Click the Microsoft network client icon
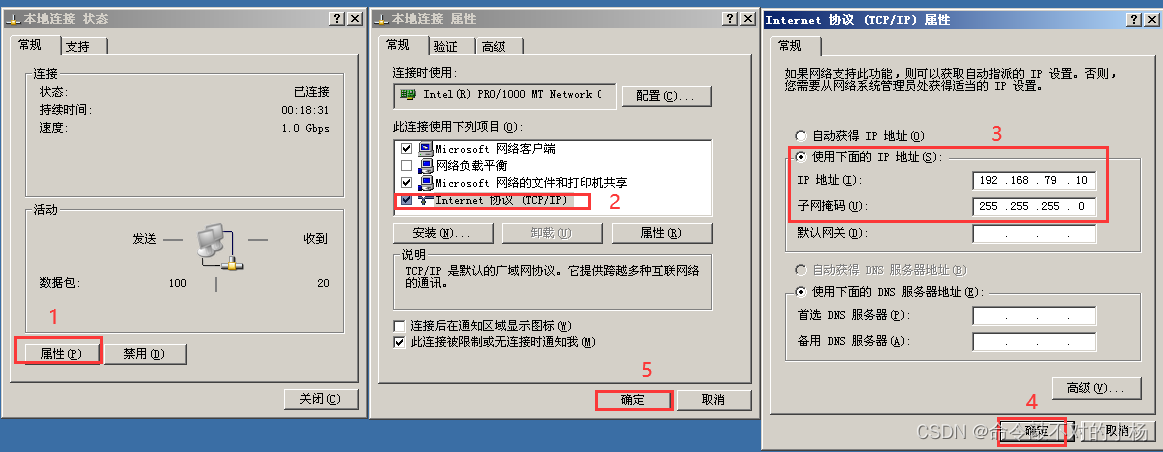 [425, 149]
